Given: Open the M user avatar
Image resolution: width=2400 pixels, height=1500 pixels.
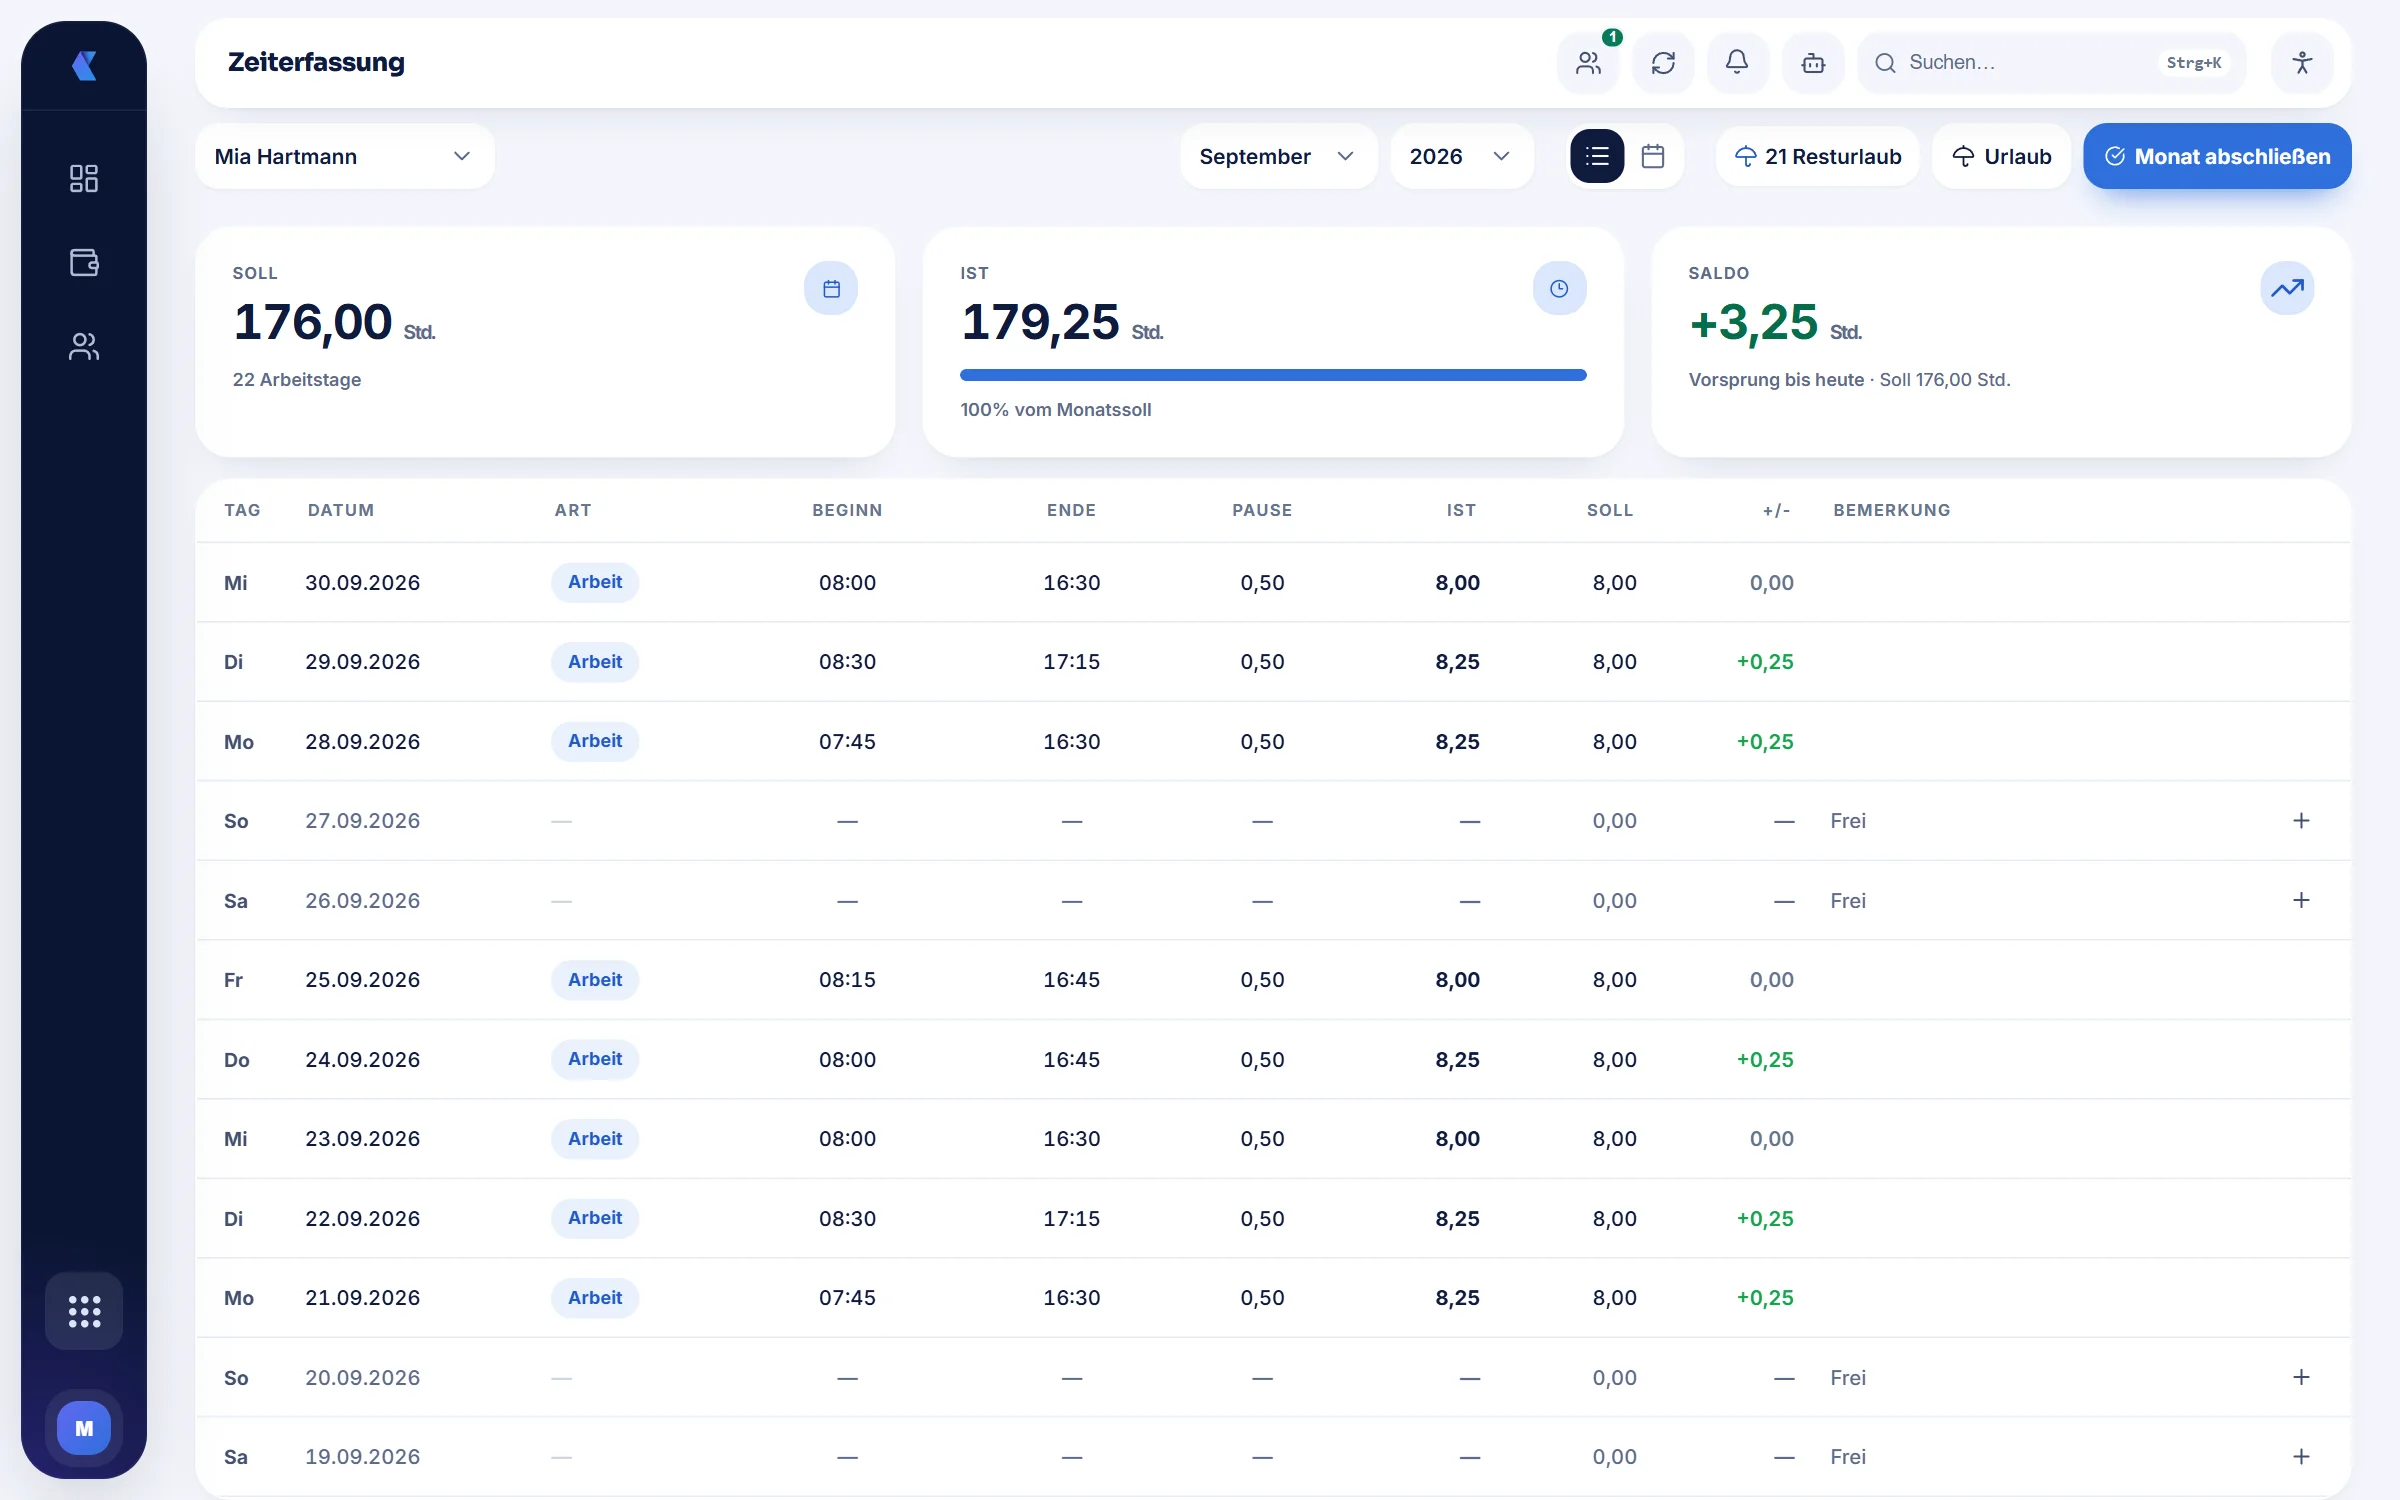Looking at the screenshot, I should 84,1428.
